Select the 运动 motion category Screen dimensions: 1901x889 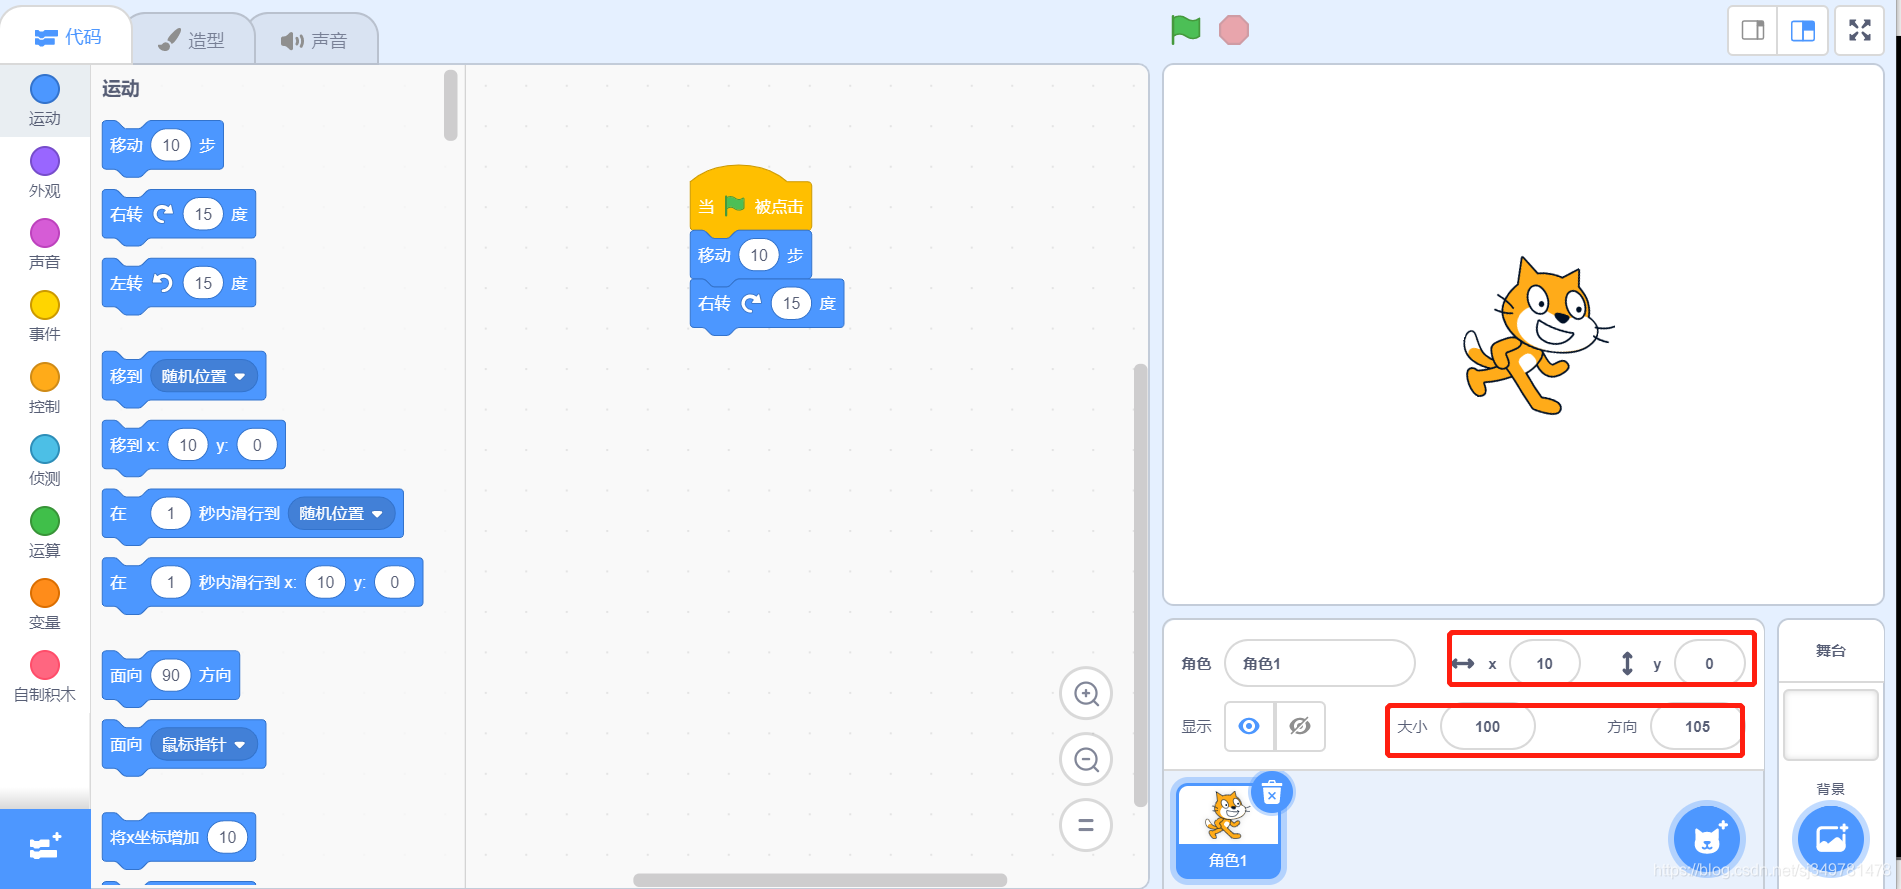click(45, 101)
